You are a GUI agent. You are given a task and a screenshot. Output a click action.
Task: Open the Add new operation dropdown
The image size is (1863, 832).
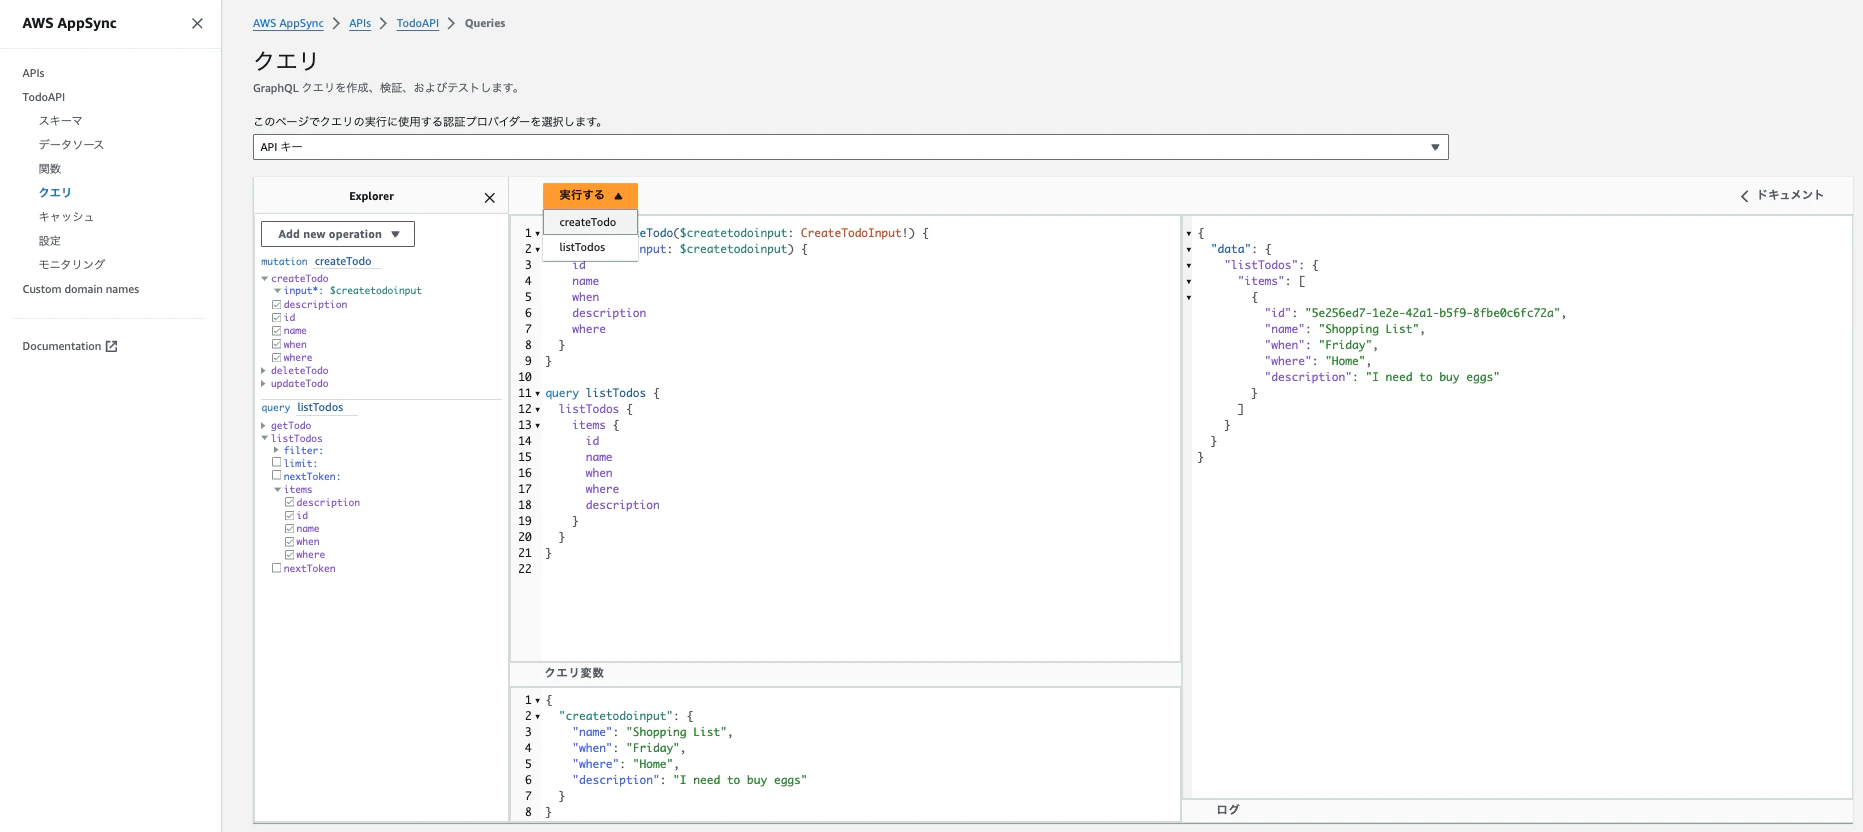(338, 234)
